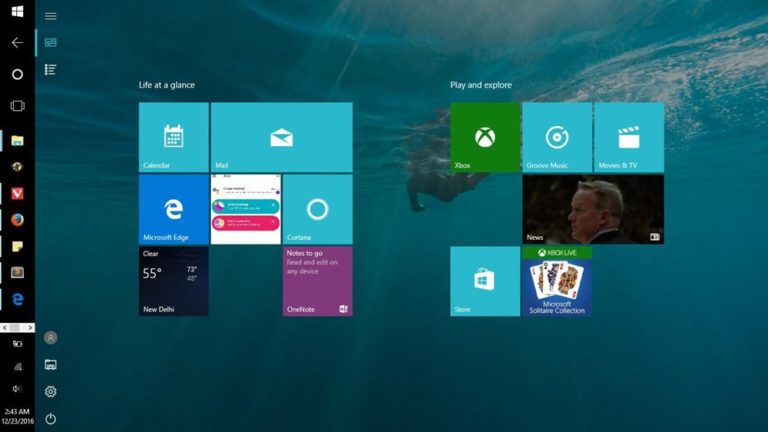768x432 pixels.
Task: Open Cortana from the taskbar circle
Action: pos(17,74)
